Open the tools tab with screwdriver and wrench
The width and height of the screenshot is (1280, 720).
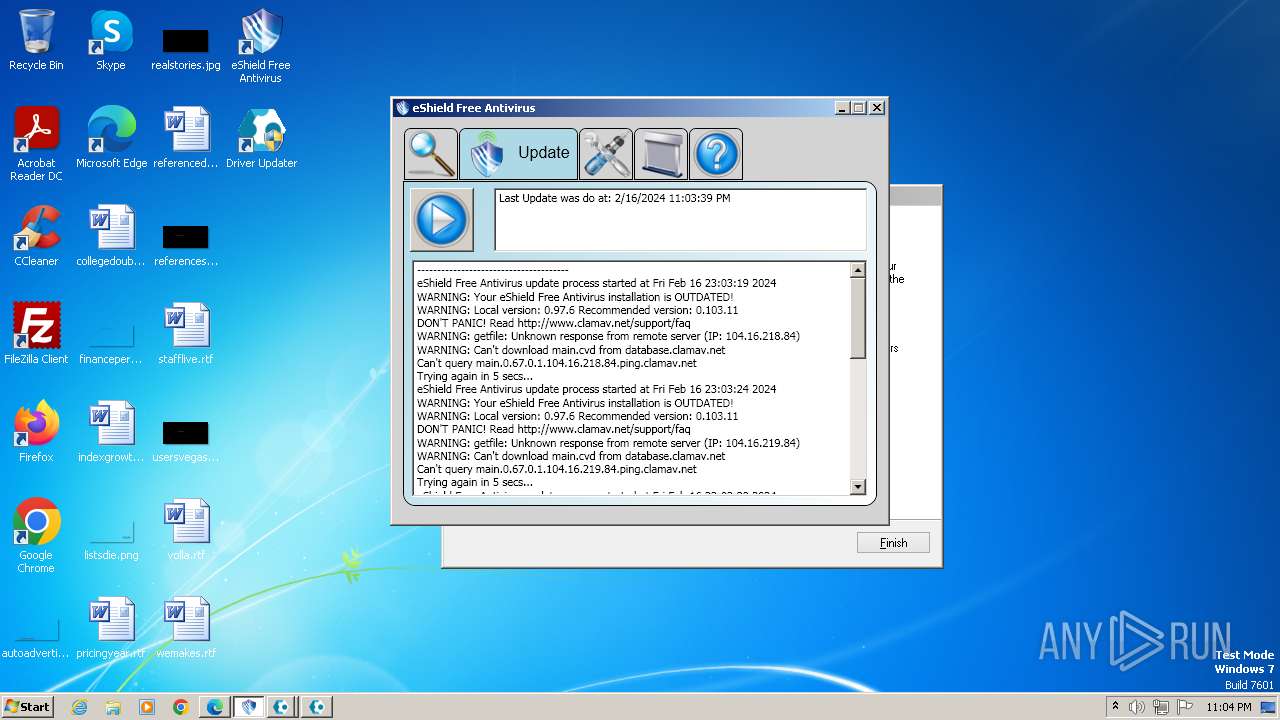pos(606,154)
